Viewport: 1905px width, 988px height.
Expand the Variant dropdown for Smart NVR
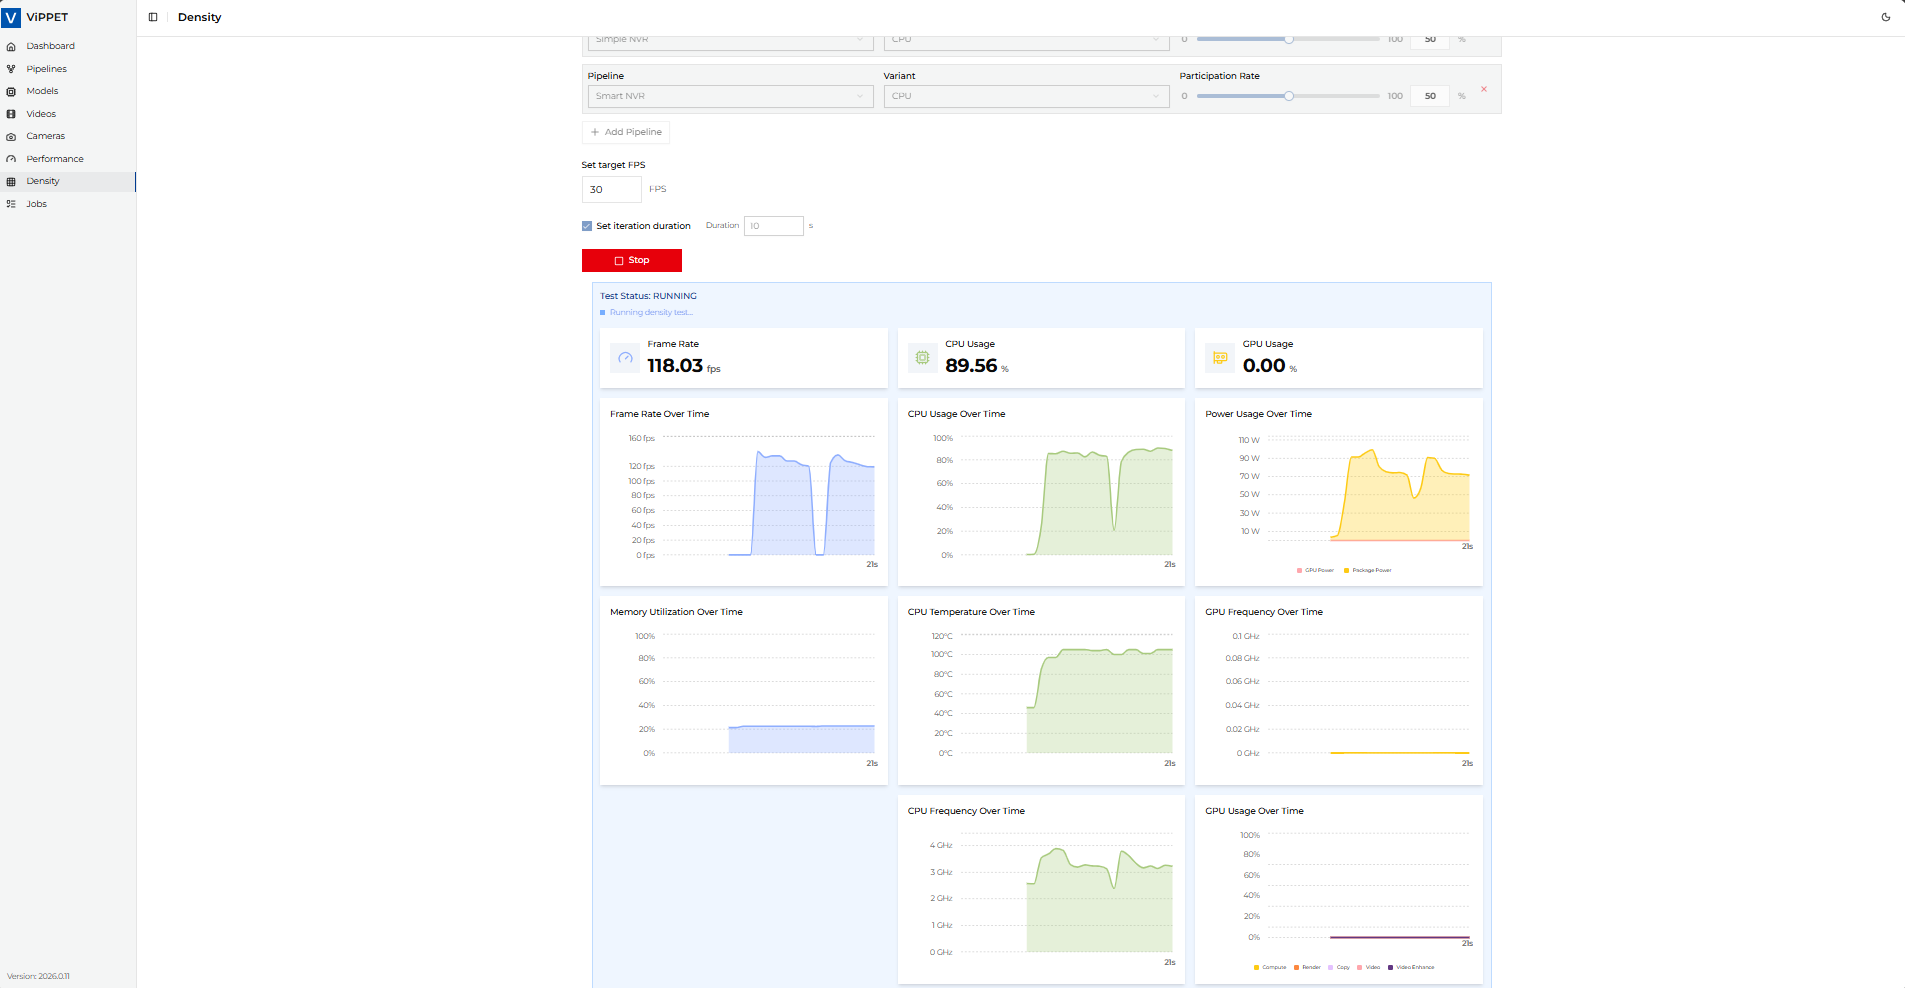tap(1025, 96)
